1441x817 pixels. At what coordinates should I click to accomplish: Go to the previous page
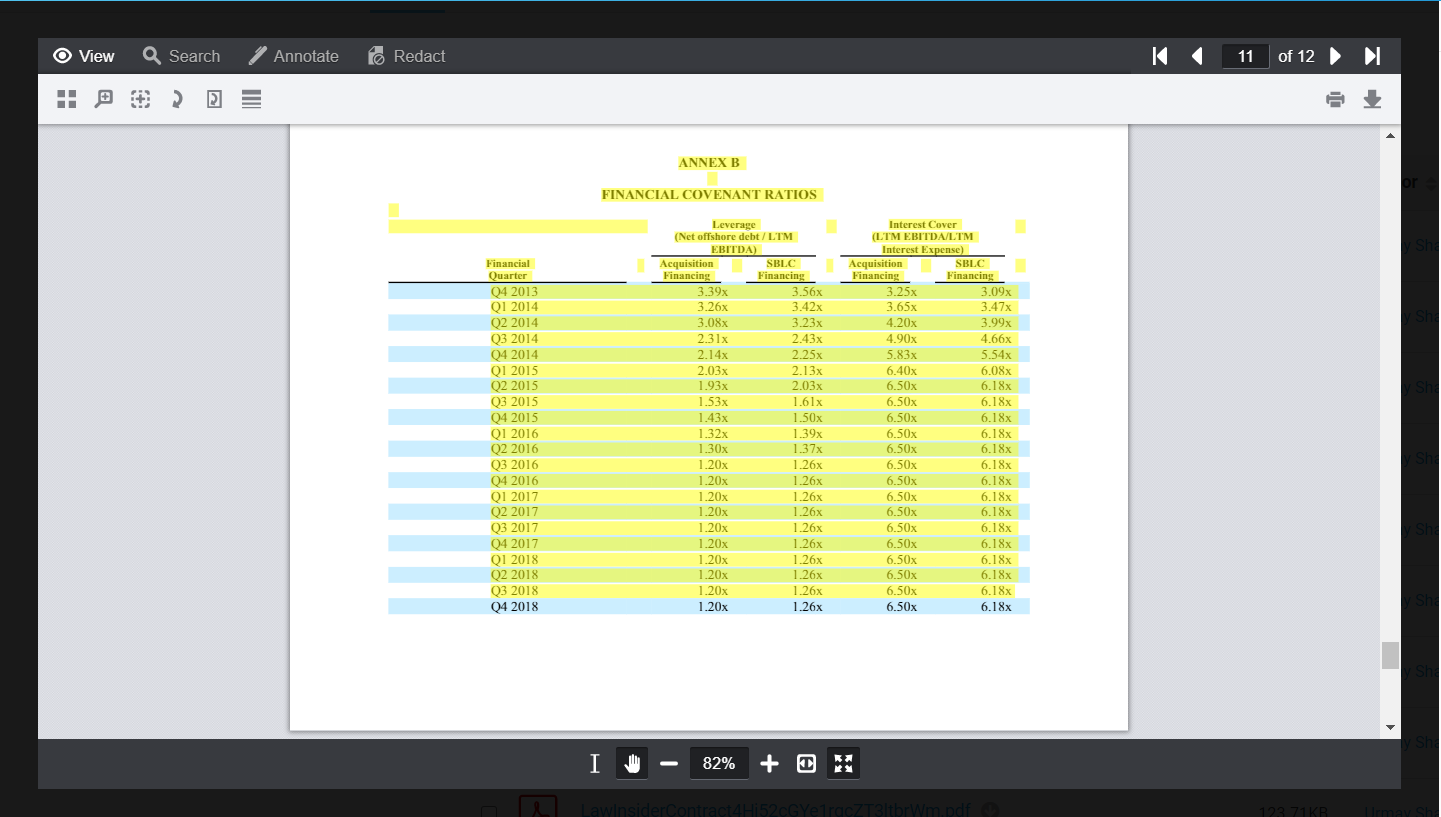1197,56
